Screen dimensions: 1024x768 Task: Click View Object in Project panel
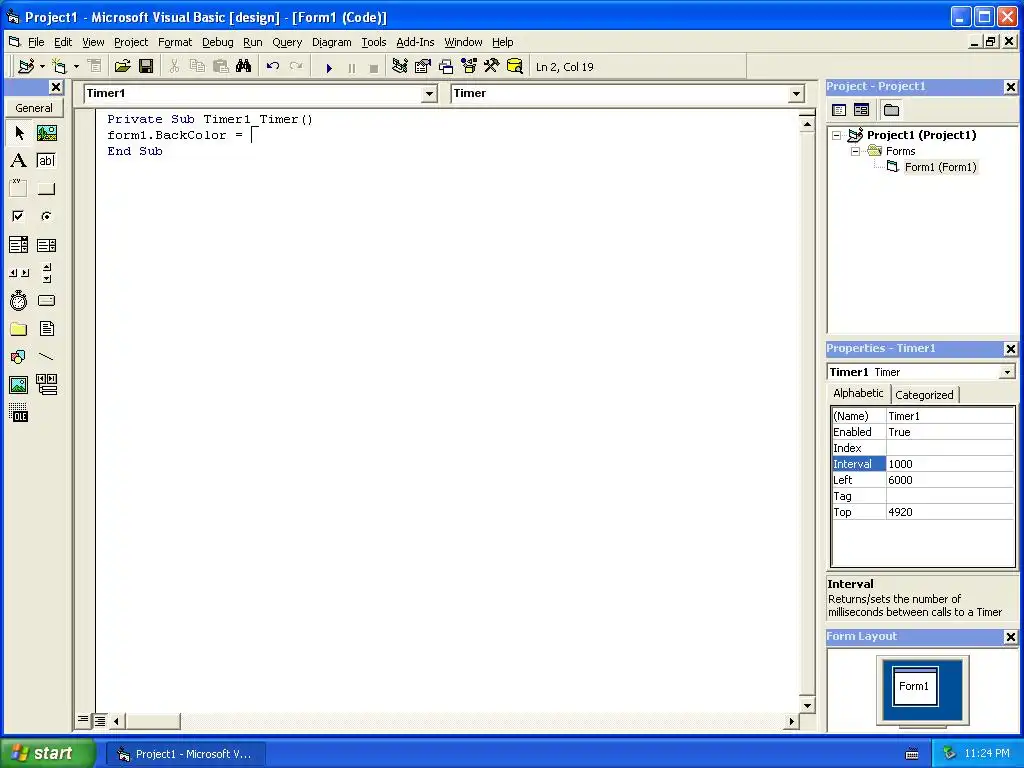point(861,110)
